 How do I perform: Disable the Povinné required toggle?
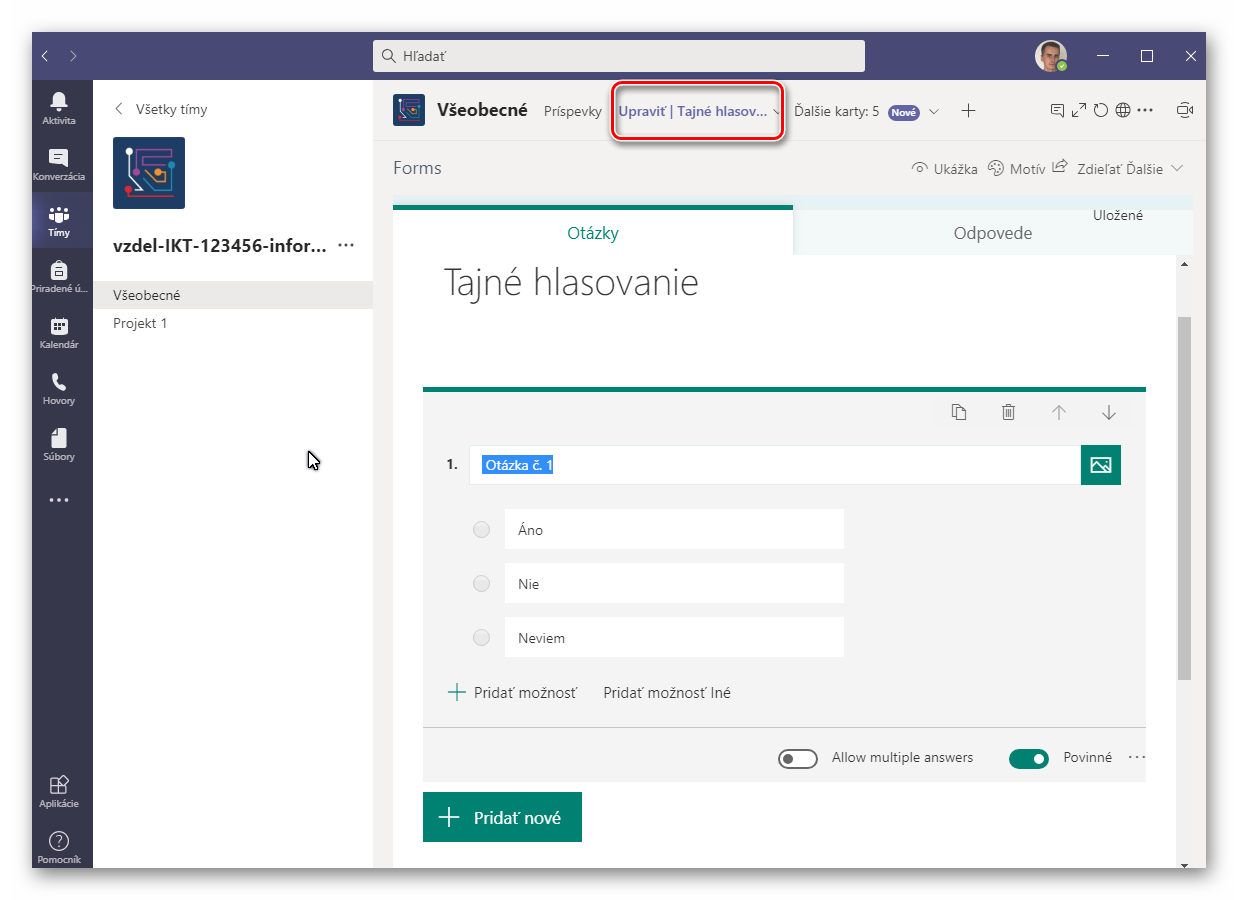tap(1028, 759)
